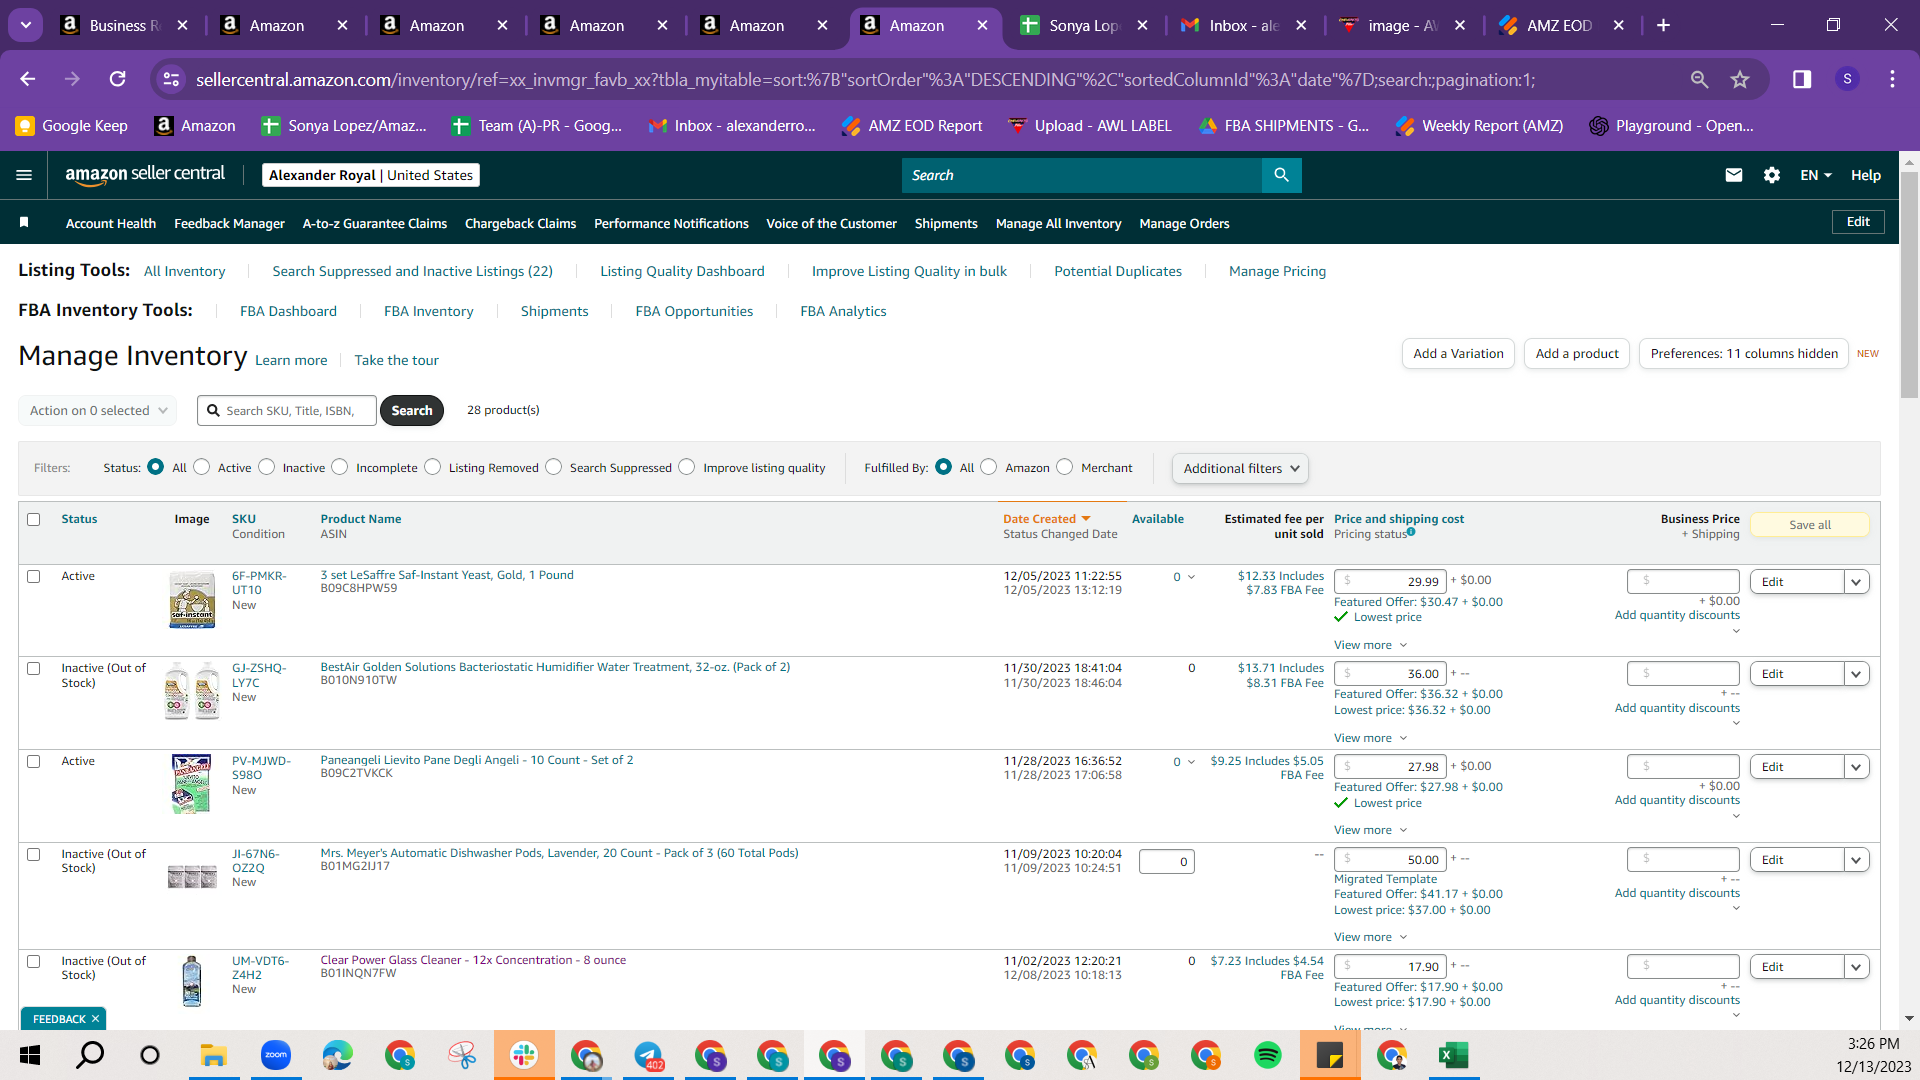Select the Incomplete status radio filter
The width and height of the screenshot is (1920, 1080).
click(x=340, y=467)
